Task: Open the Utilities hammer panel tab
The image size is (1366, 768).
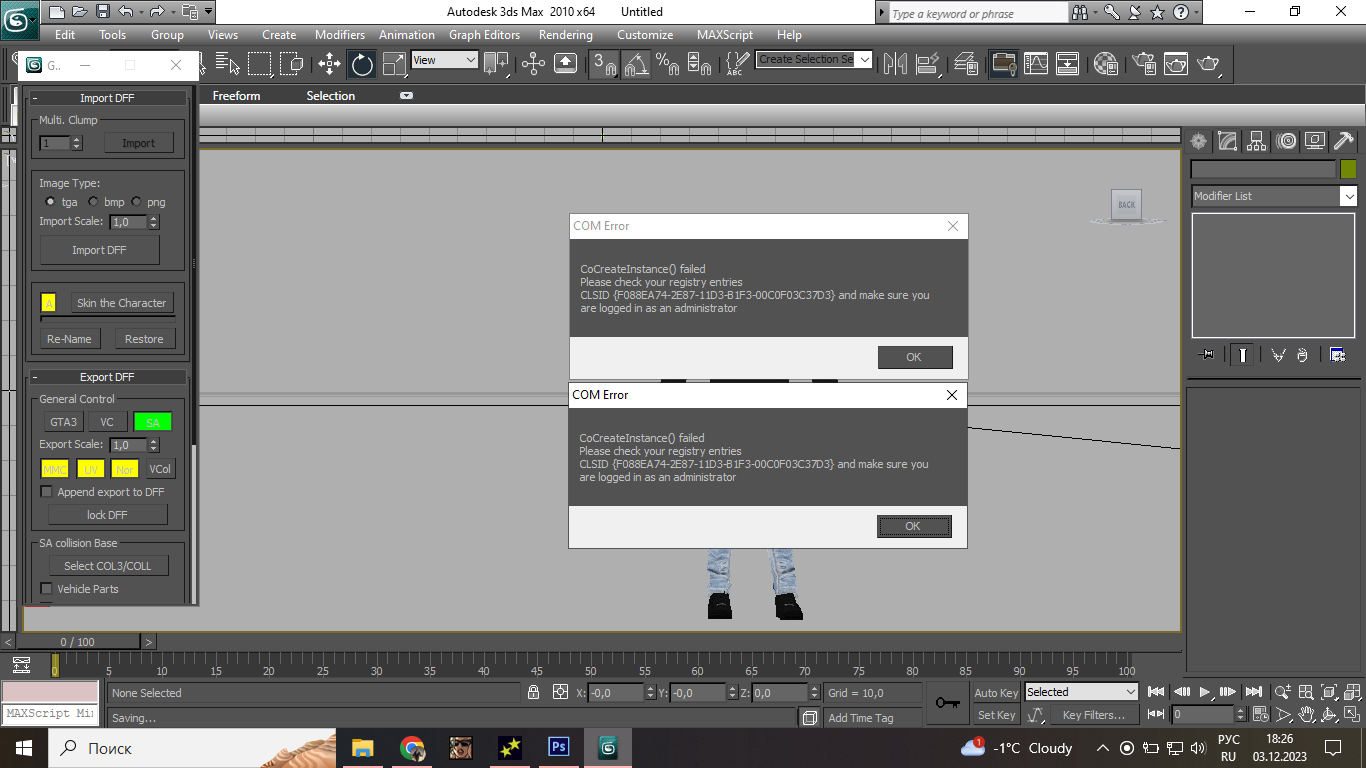Action: (1344, 141)
